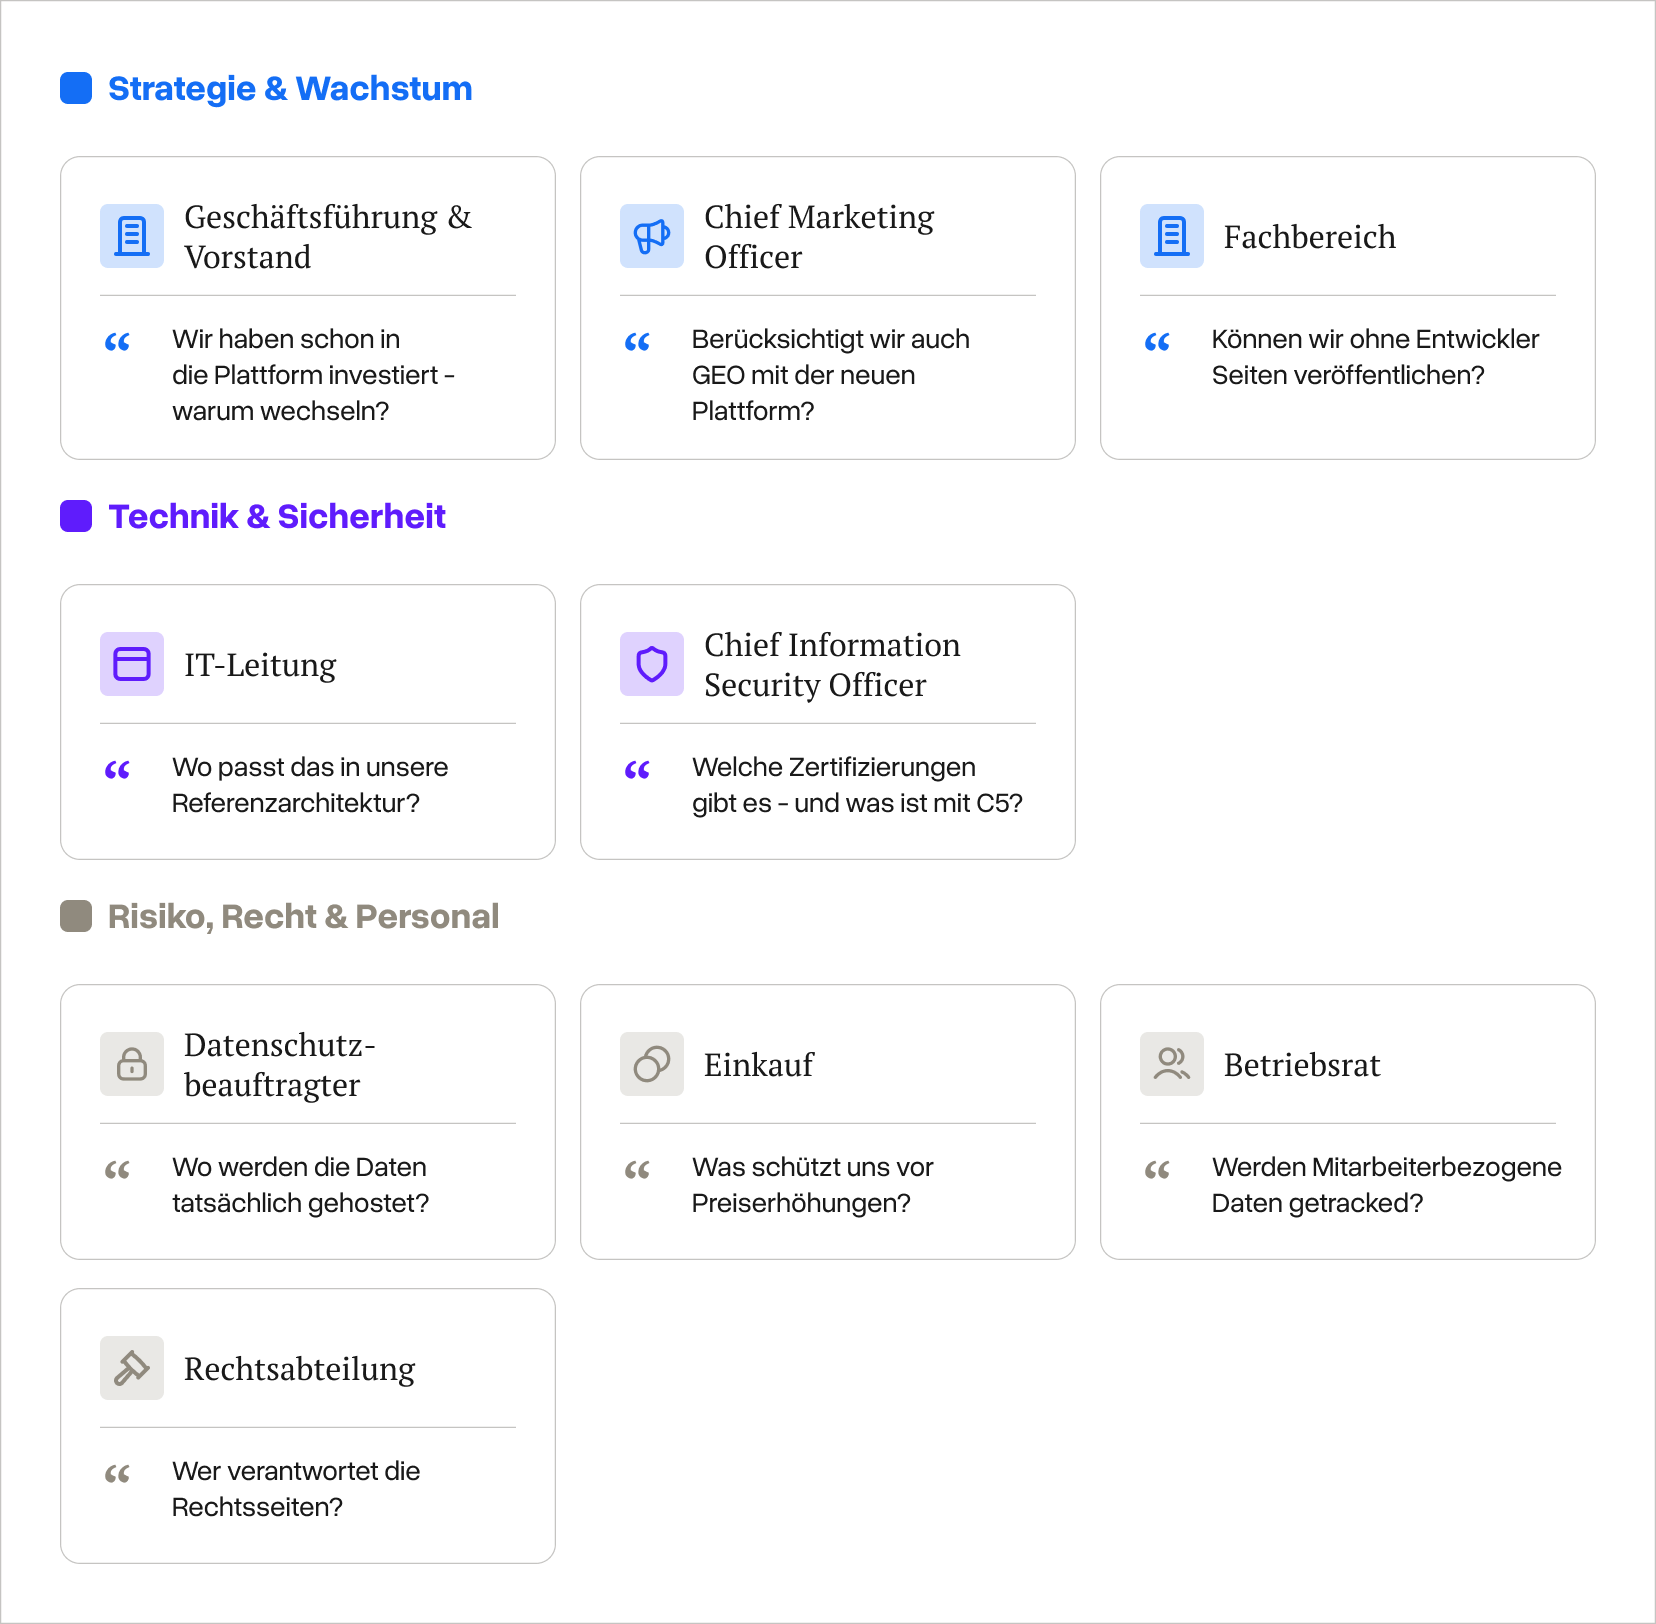Click the shield icon for Chief Information Security Officer

652,664
